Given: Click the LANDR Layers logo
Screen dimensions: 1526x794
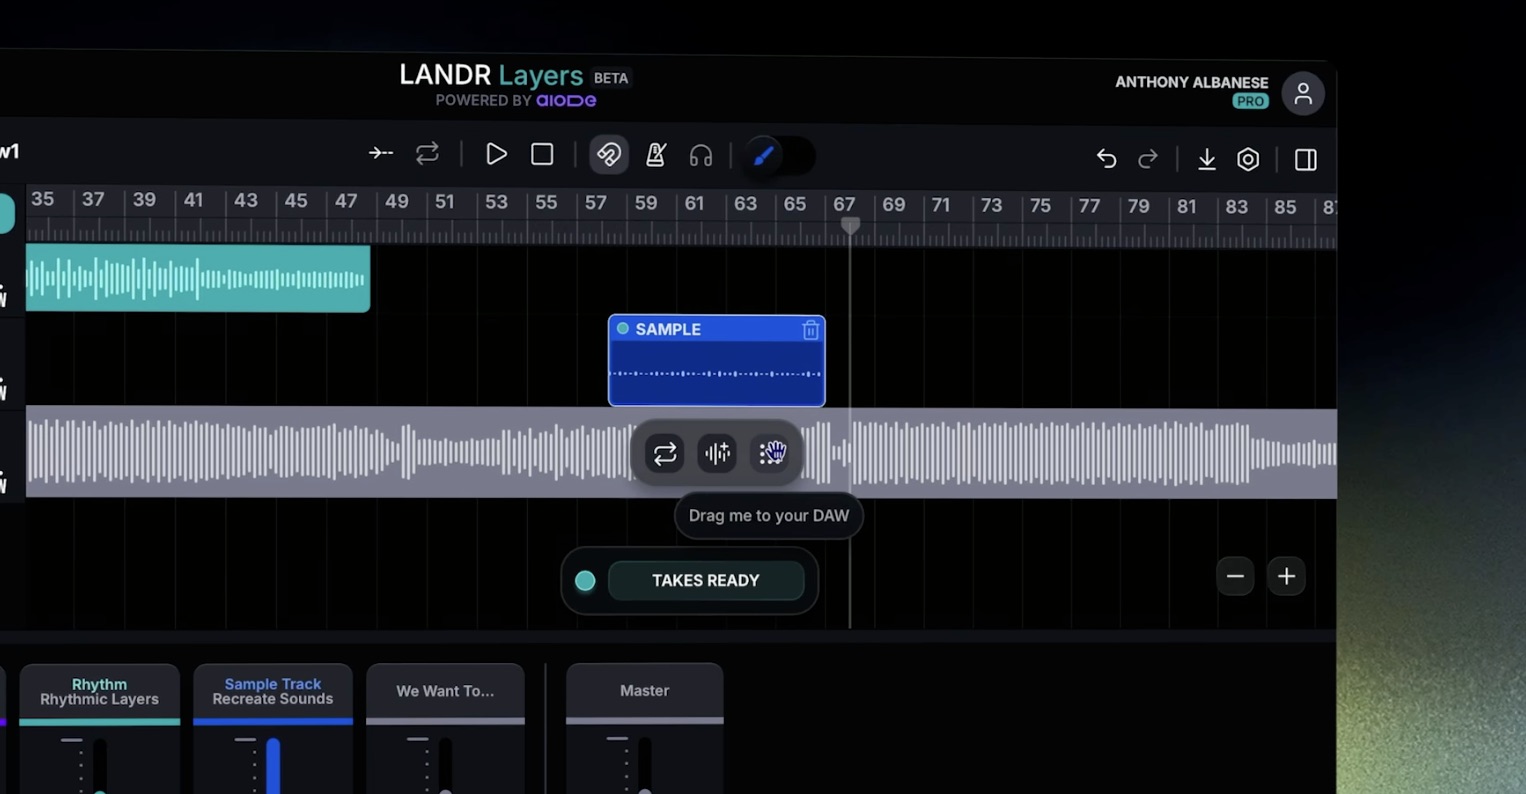Looking at the screenshot, I should [x=491, y=76].
